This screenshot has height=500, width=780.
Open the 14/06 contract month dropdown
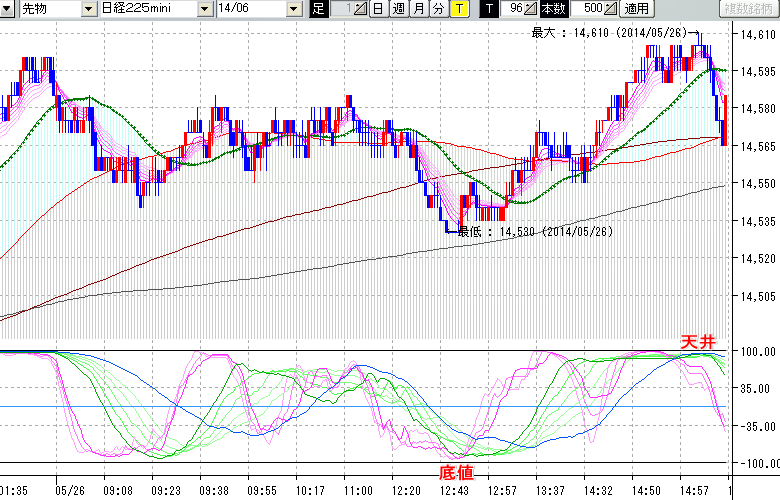293,9
